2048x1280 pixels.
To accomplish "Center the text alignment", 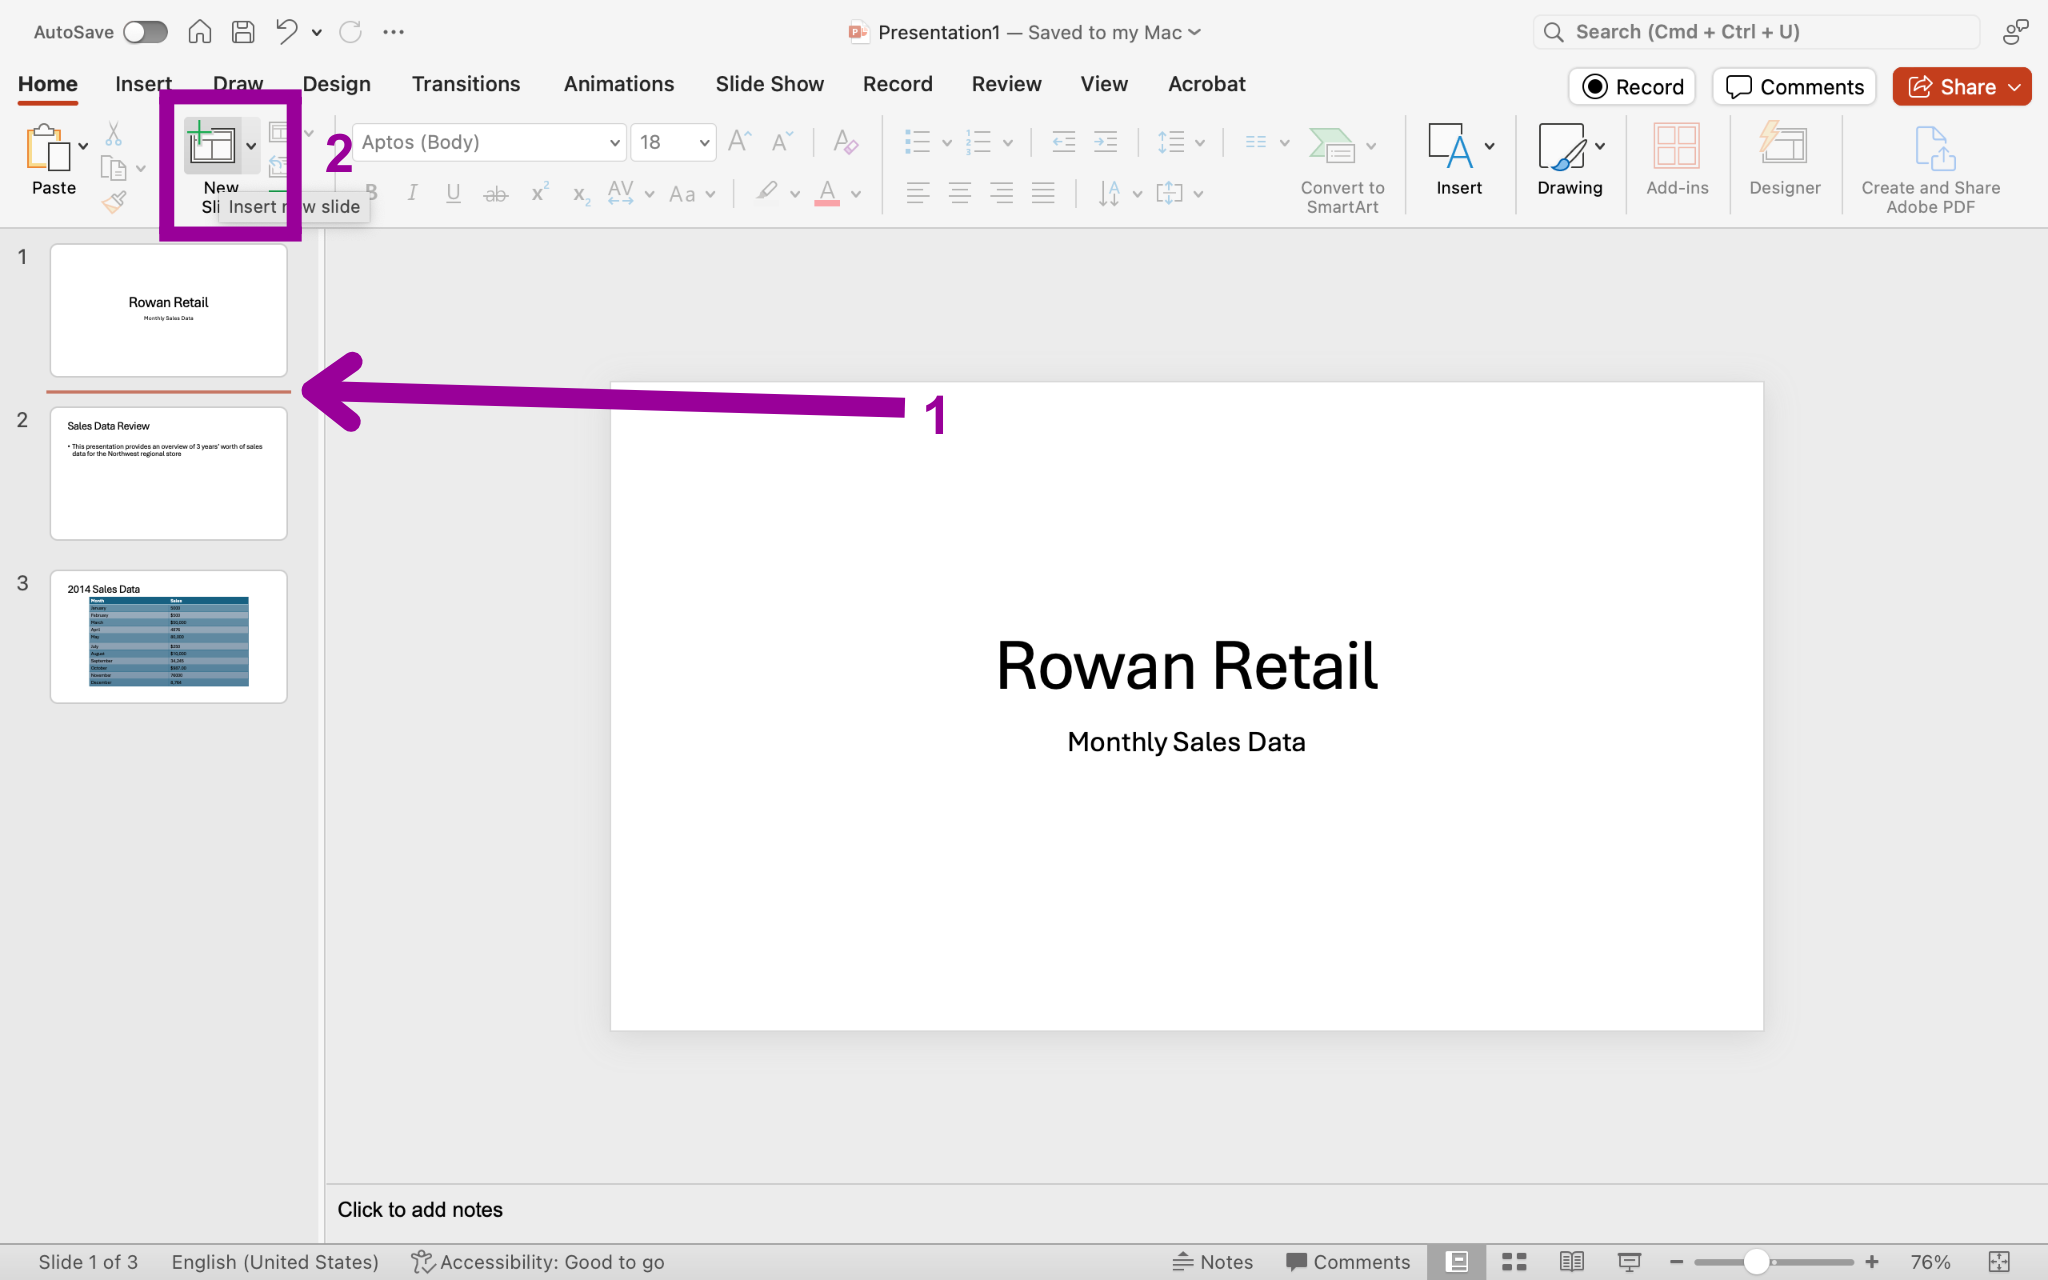I will tap(959, 192).
